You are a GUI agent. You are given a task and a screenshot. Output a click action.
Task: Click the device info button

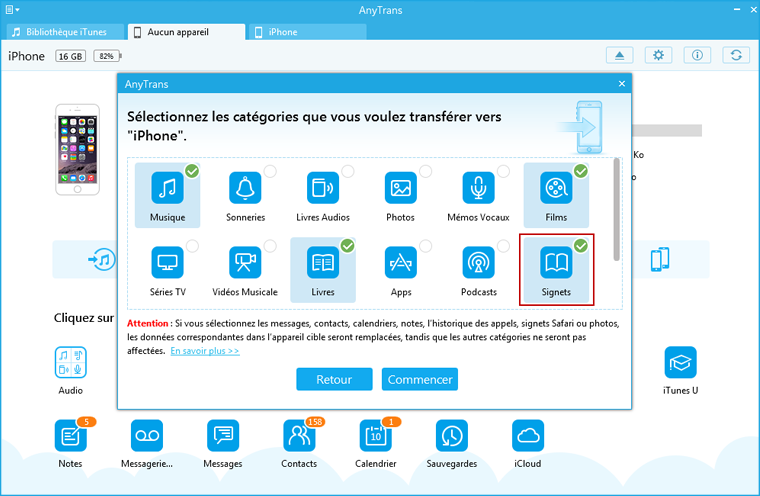(x=697, y=55)
